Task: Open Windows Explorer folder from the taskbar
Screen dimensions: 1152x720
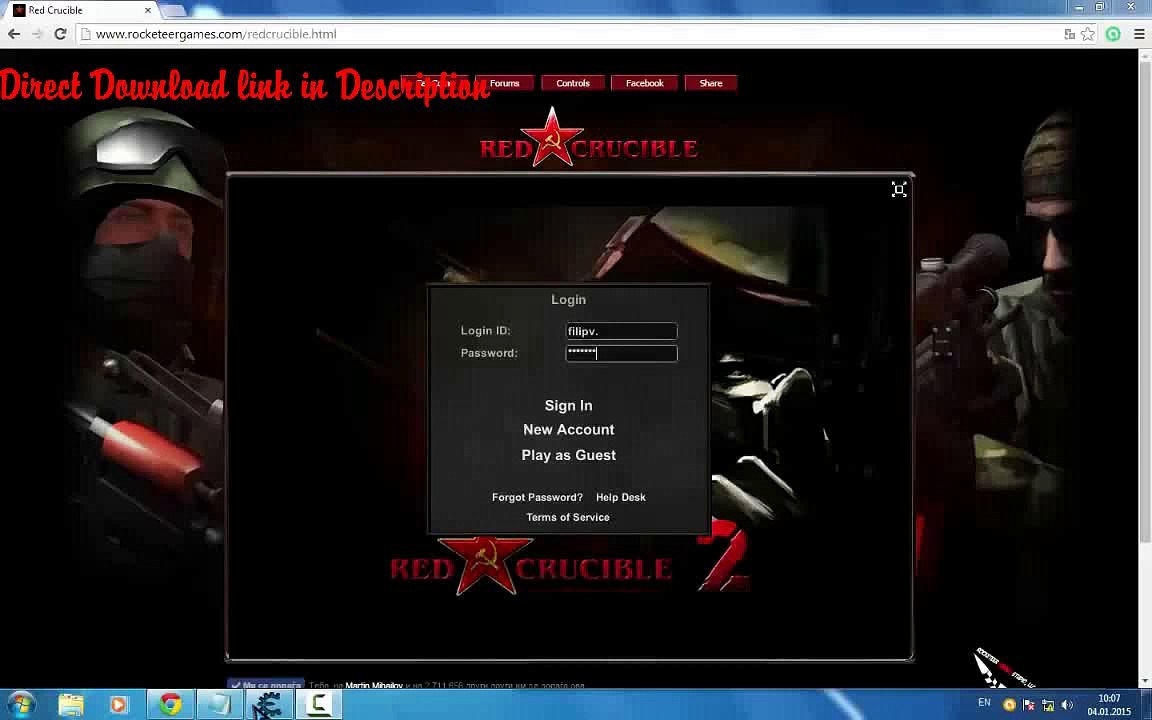Action: tap(71, 705)
